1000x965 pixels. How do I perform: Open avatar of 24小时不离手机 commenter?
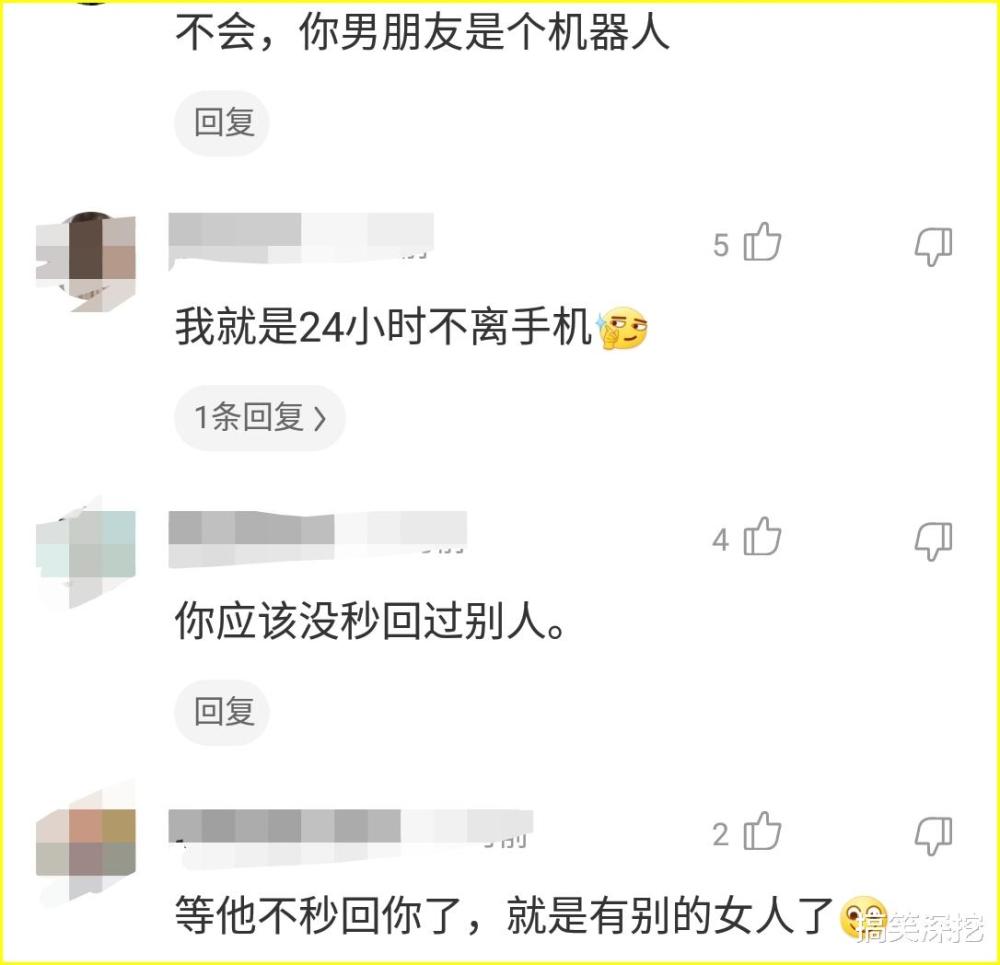click(x=86, y=262)
